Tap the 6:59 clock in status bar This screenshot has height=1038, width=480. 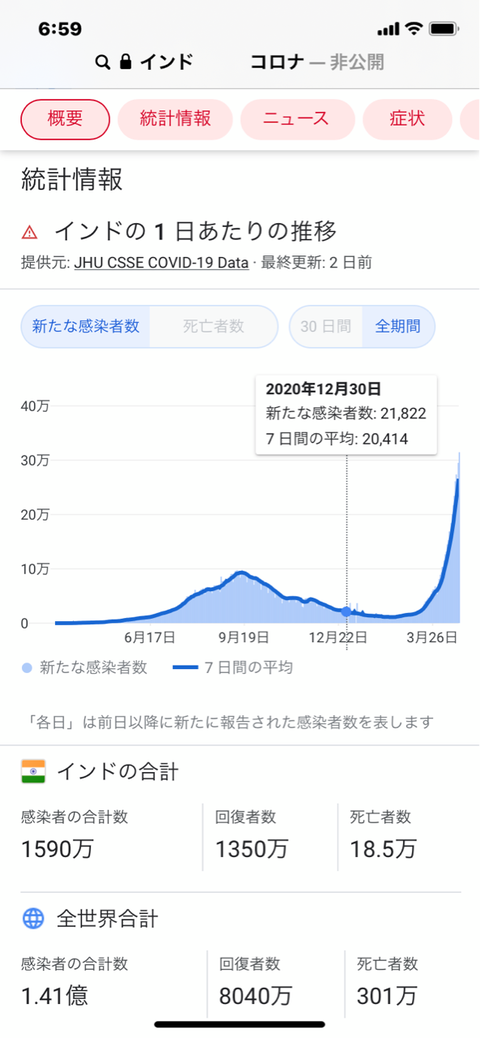(x=60, y=29)
